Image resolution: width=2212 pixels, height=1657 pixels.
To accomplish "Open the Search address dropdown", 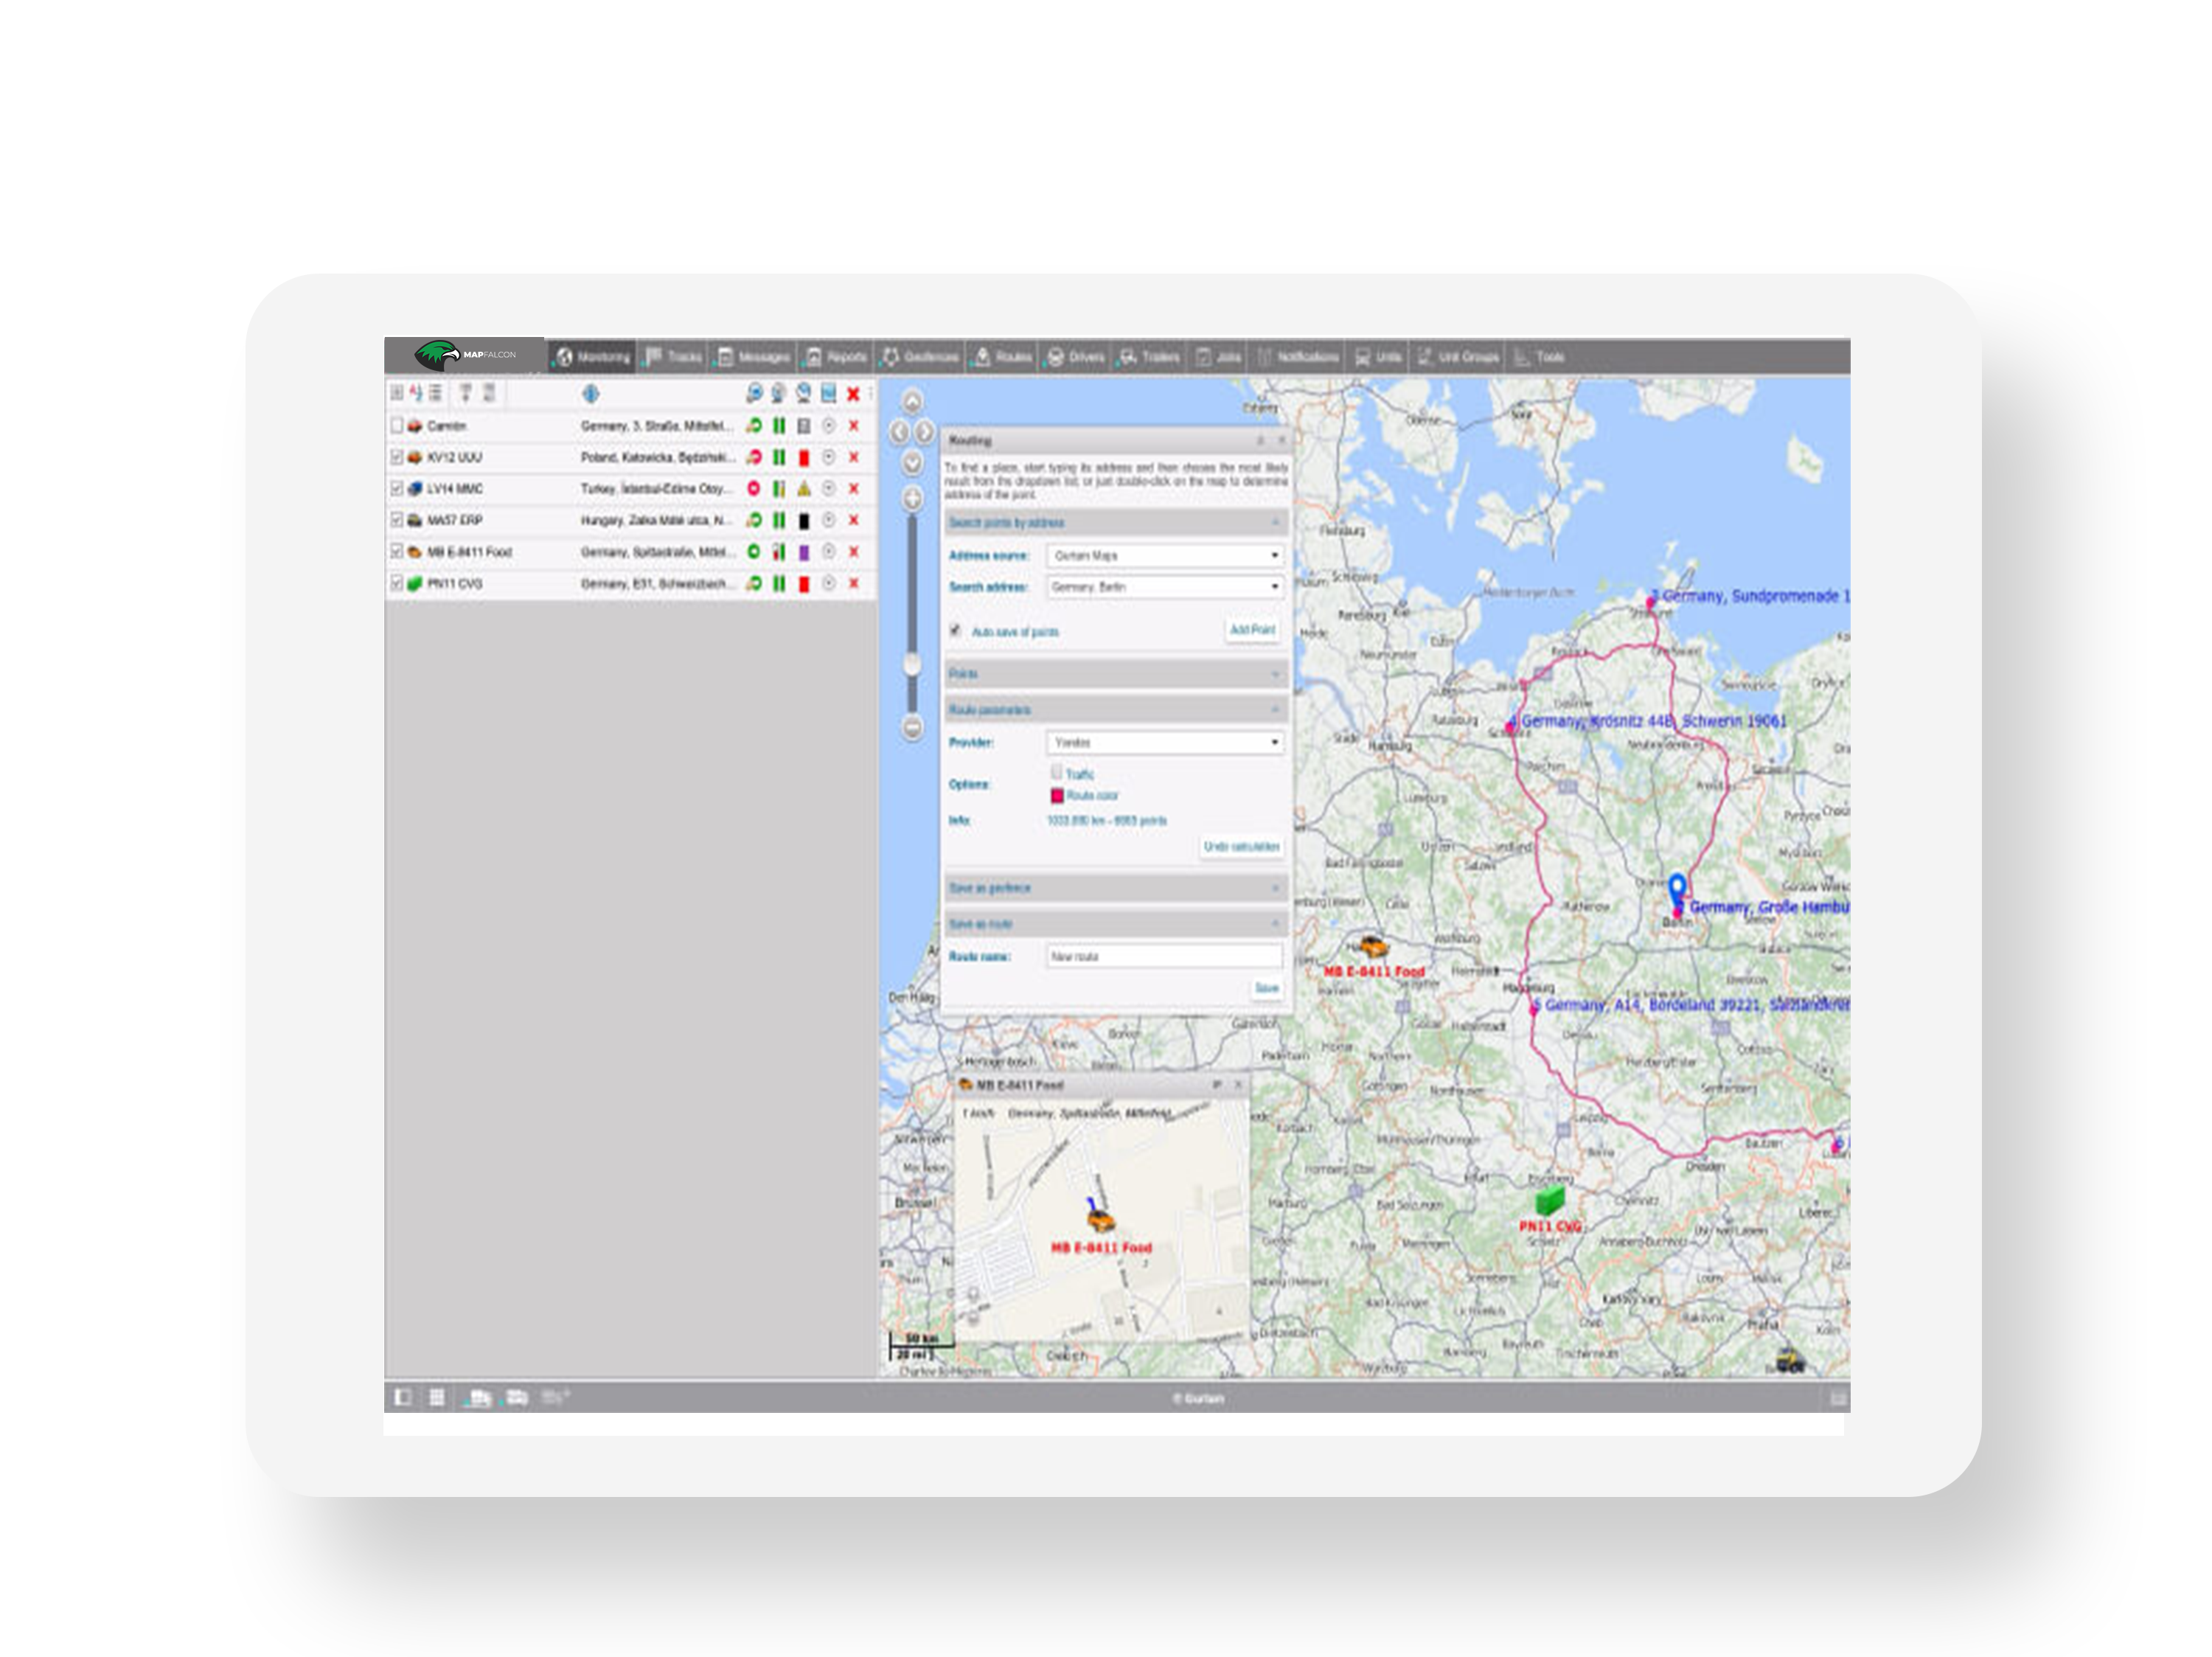I will [x=1165, y=587].
